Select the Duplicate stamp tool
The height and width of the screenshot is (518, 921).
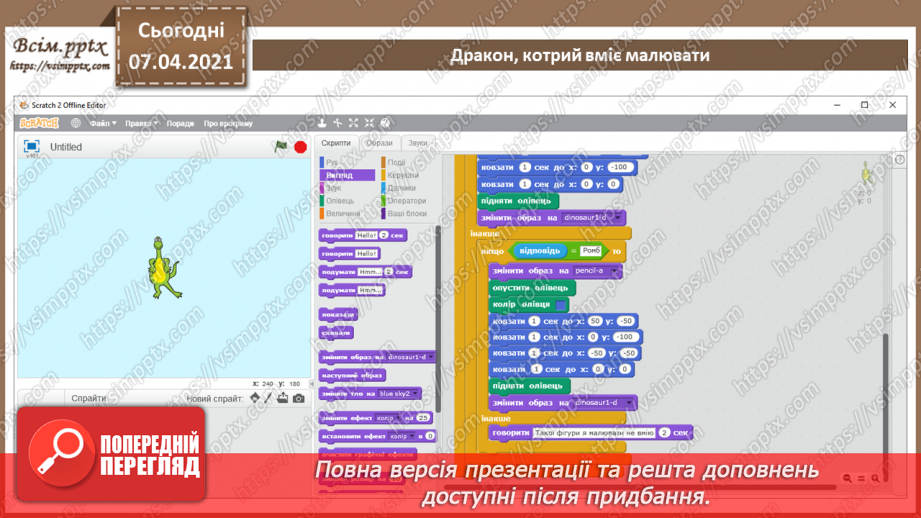(322, 123)
